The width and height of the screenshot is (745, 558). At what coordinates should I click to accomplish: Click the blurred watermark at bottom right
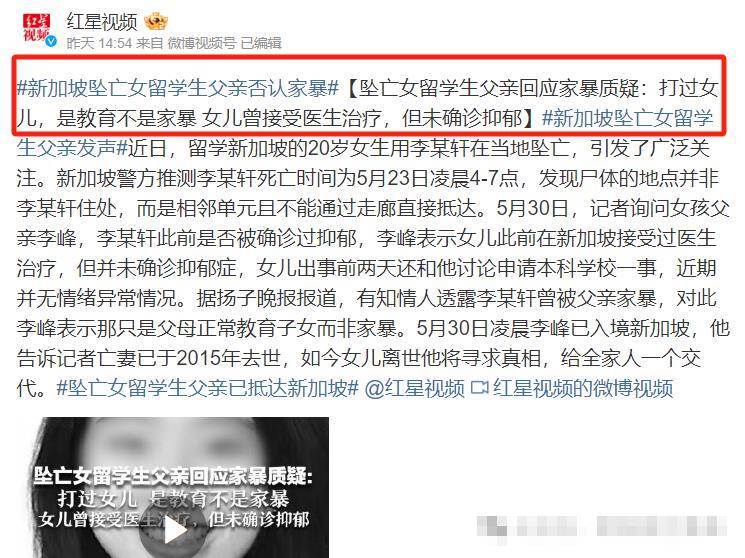(602, 526)
